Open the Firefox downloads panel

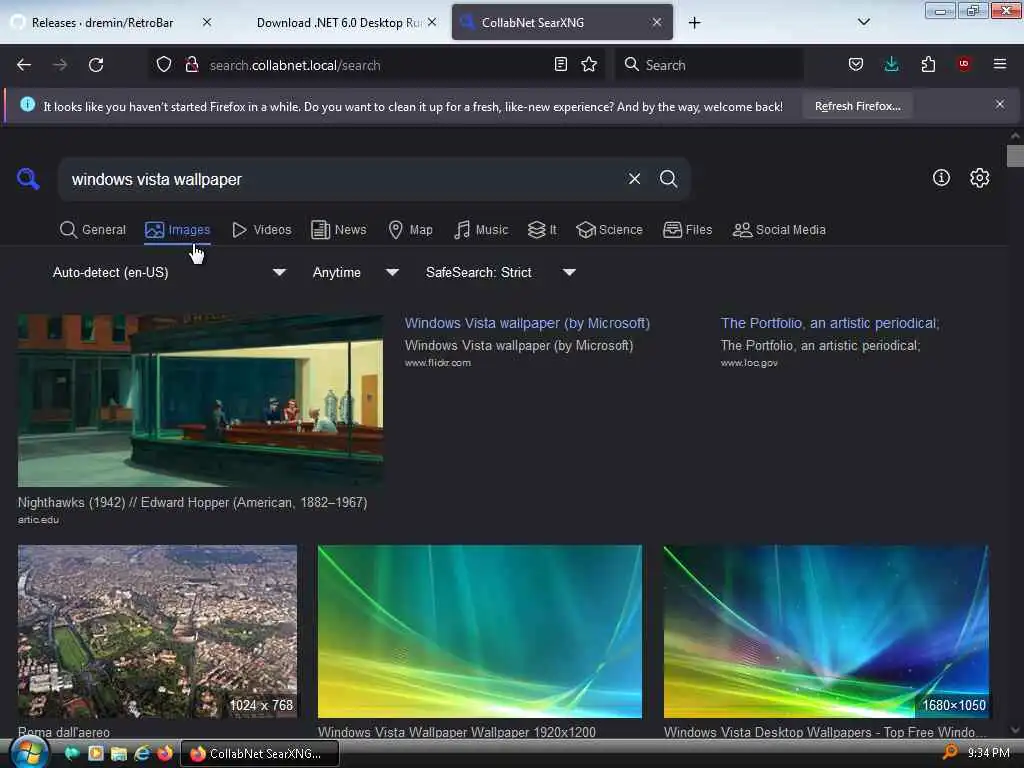[891, 64]
